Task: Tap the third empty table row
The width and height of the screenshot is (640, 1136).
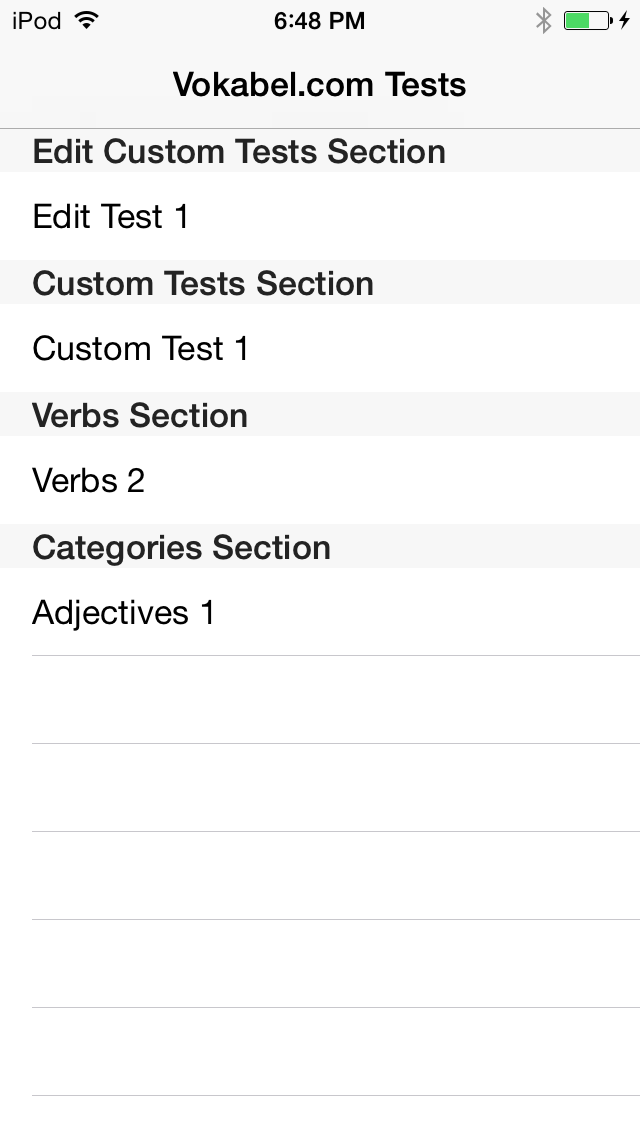Action: click(x=320, y=876)
